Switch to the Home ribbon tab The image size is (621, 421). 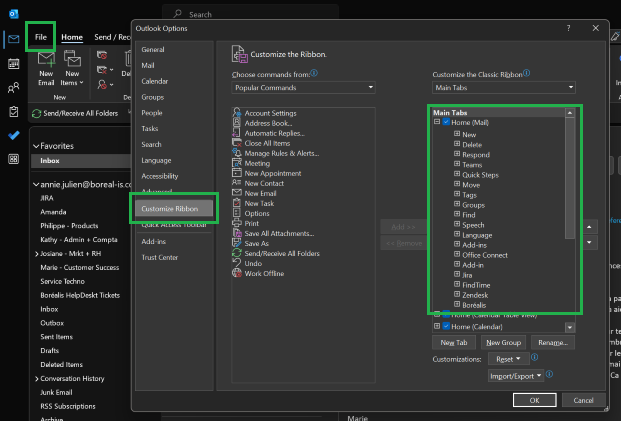72,37
